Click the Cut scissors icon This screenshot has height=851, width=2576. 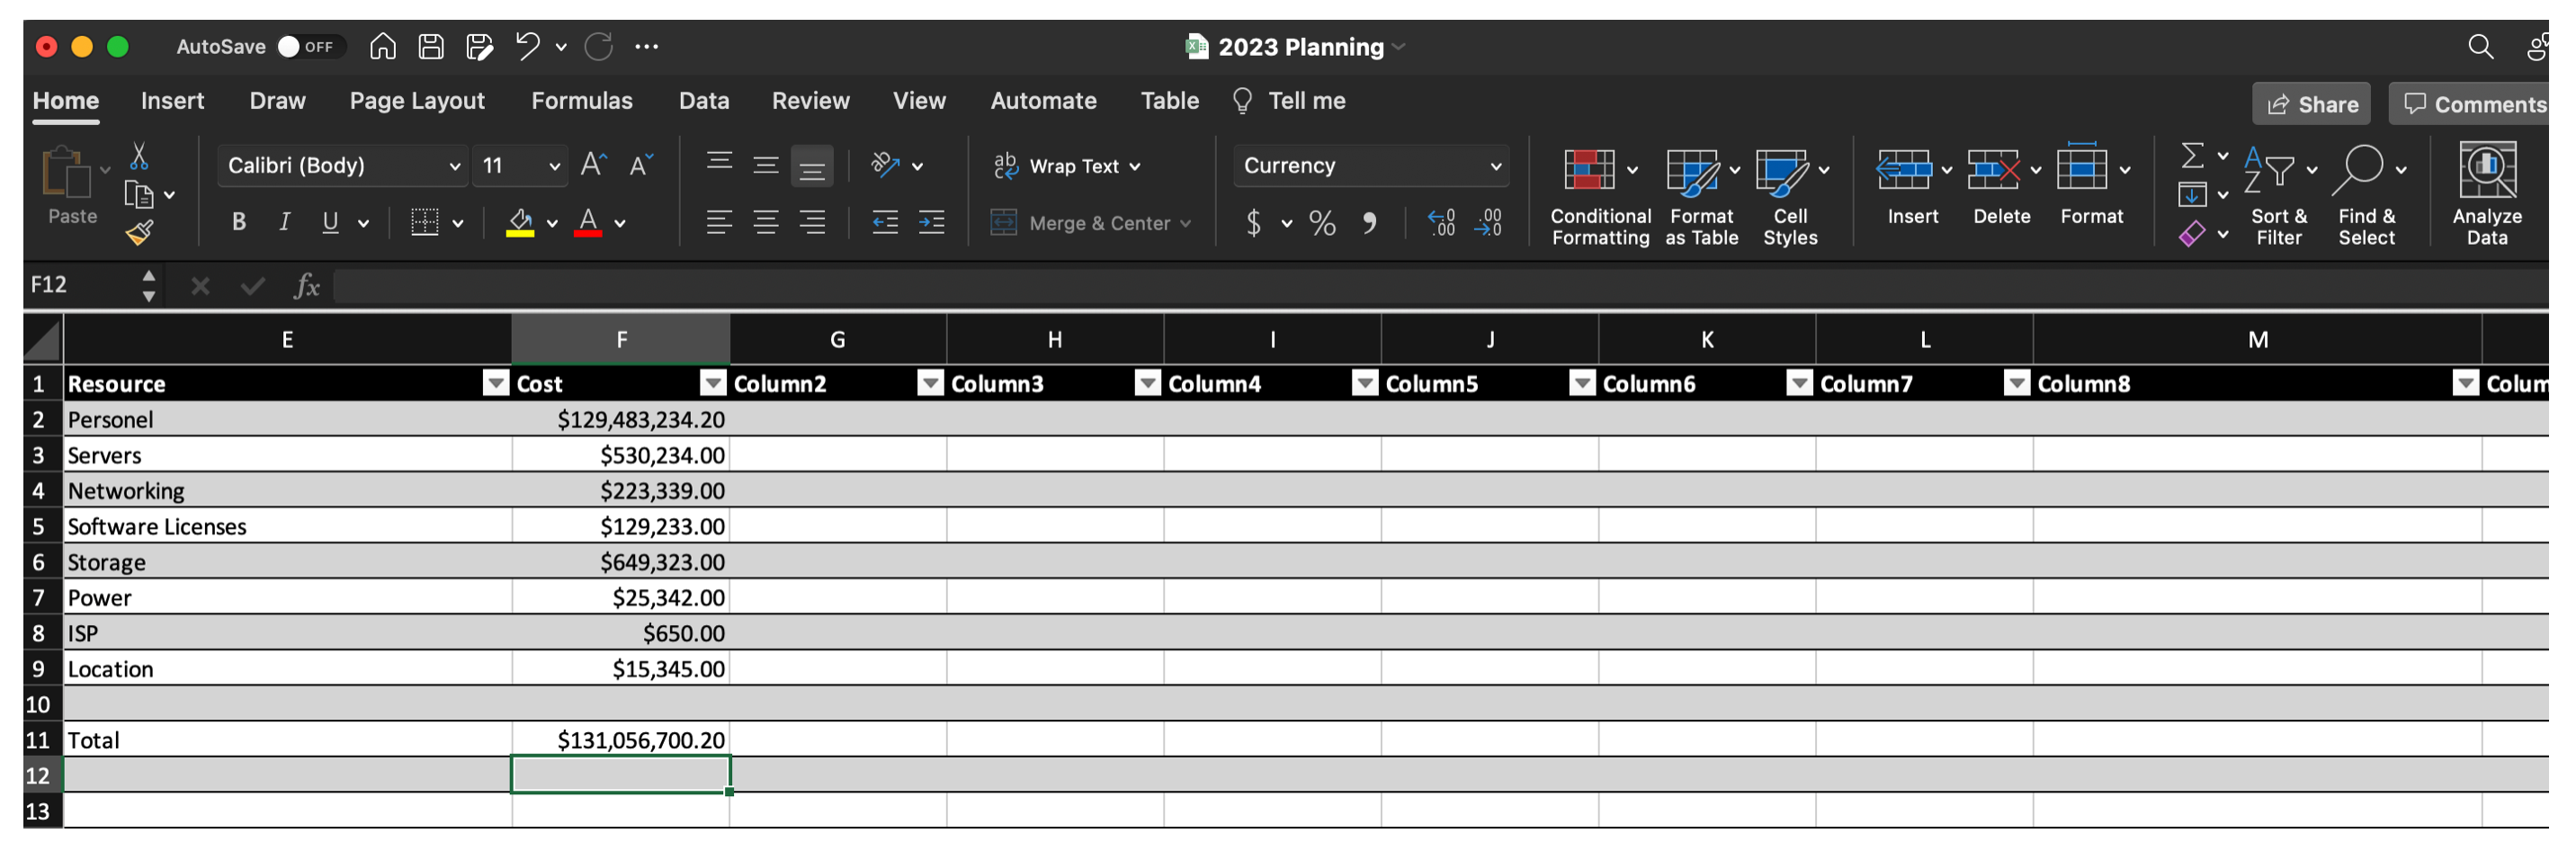(139, 157)
